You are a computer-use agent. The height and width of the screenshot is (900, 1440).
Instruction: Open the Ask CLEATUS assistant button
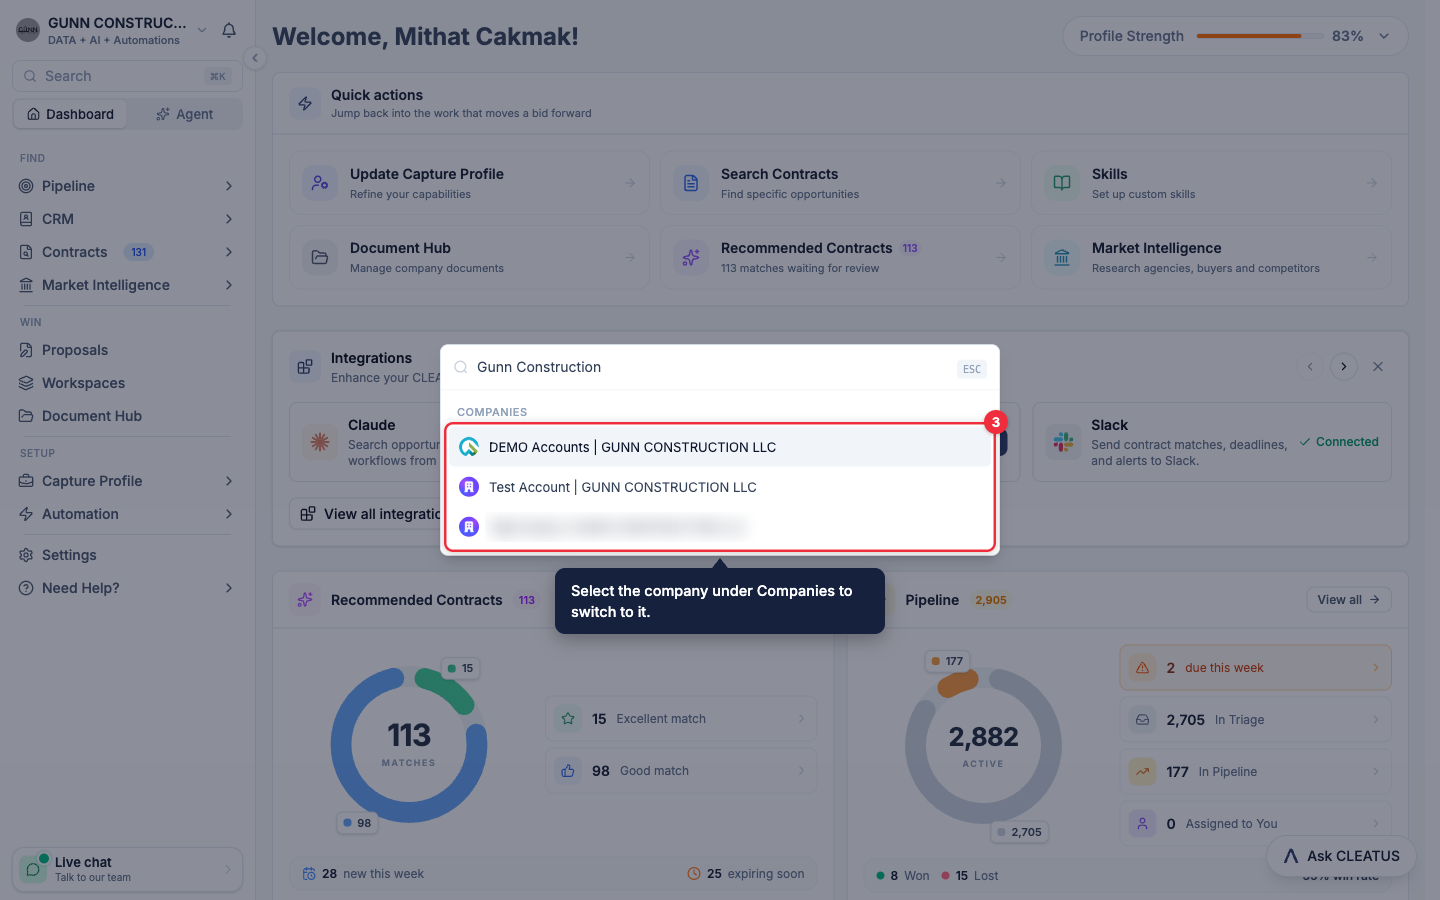(x=1341, y=856)
